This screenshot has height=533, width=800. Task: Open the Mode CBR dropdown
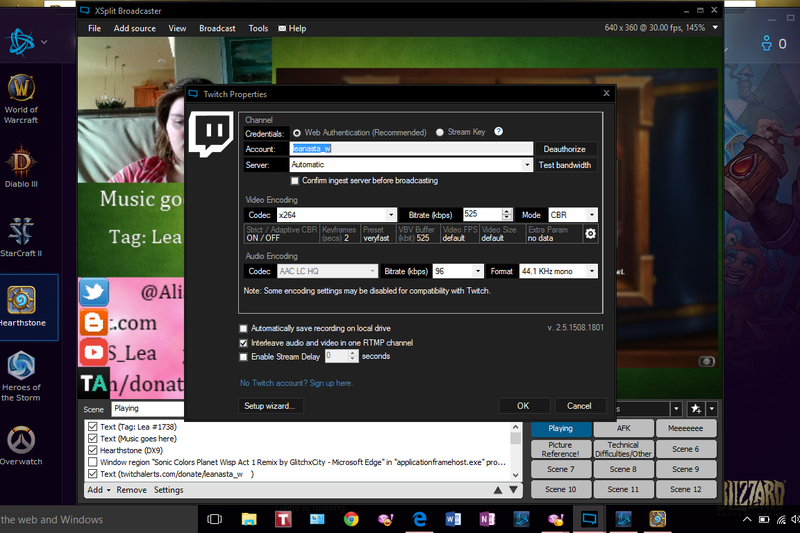tap(591, 215)
